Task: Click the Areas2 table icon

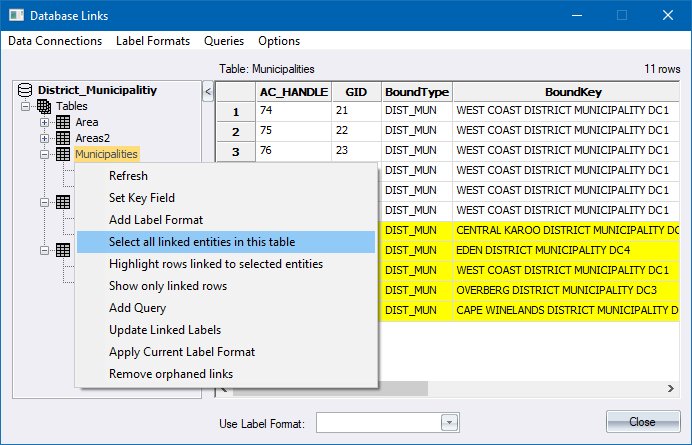Action: tap(62, 138)
